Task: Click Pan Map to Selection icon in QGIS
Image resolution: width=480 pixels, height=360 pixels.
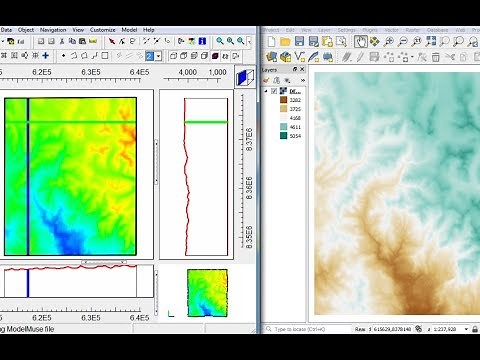Action: (375, 42)
